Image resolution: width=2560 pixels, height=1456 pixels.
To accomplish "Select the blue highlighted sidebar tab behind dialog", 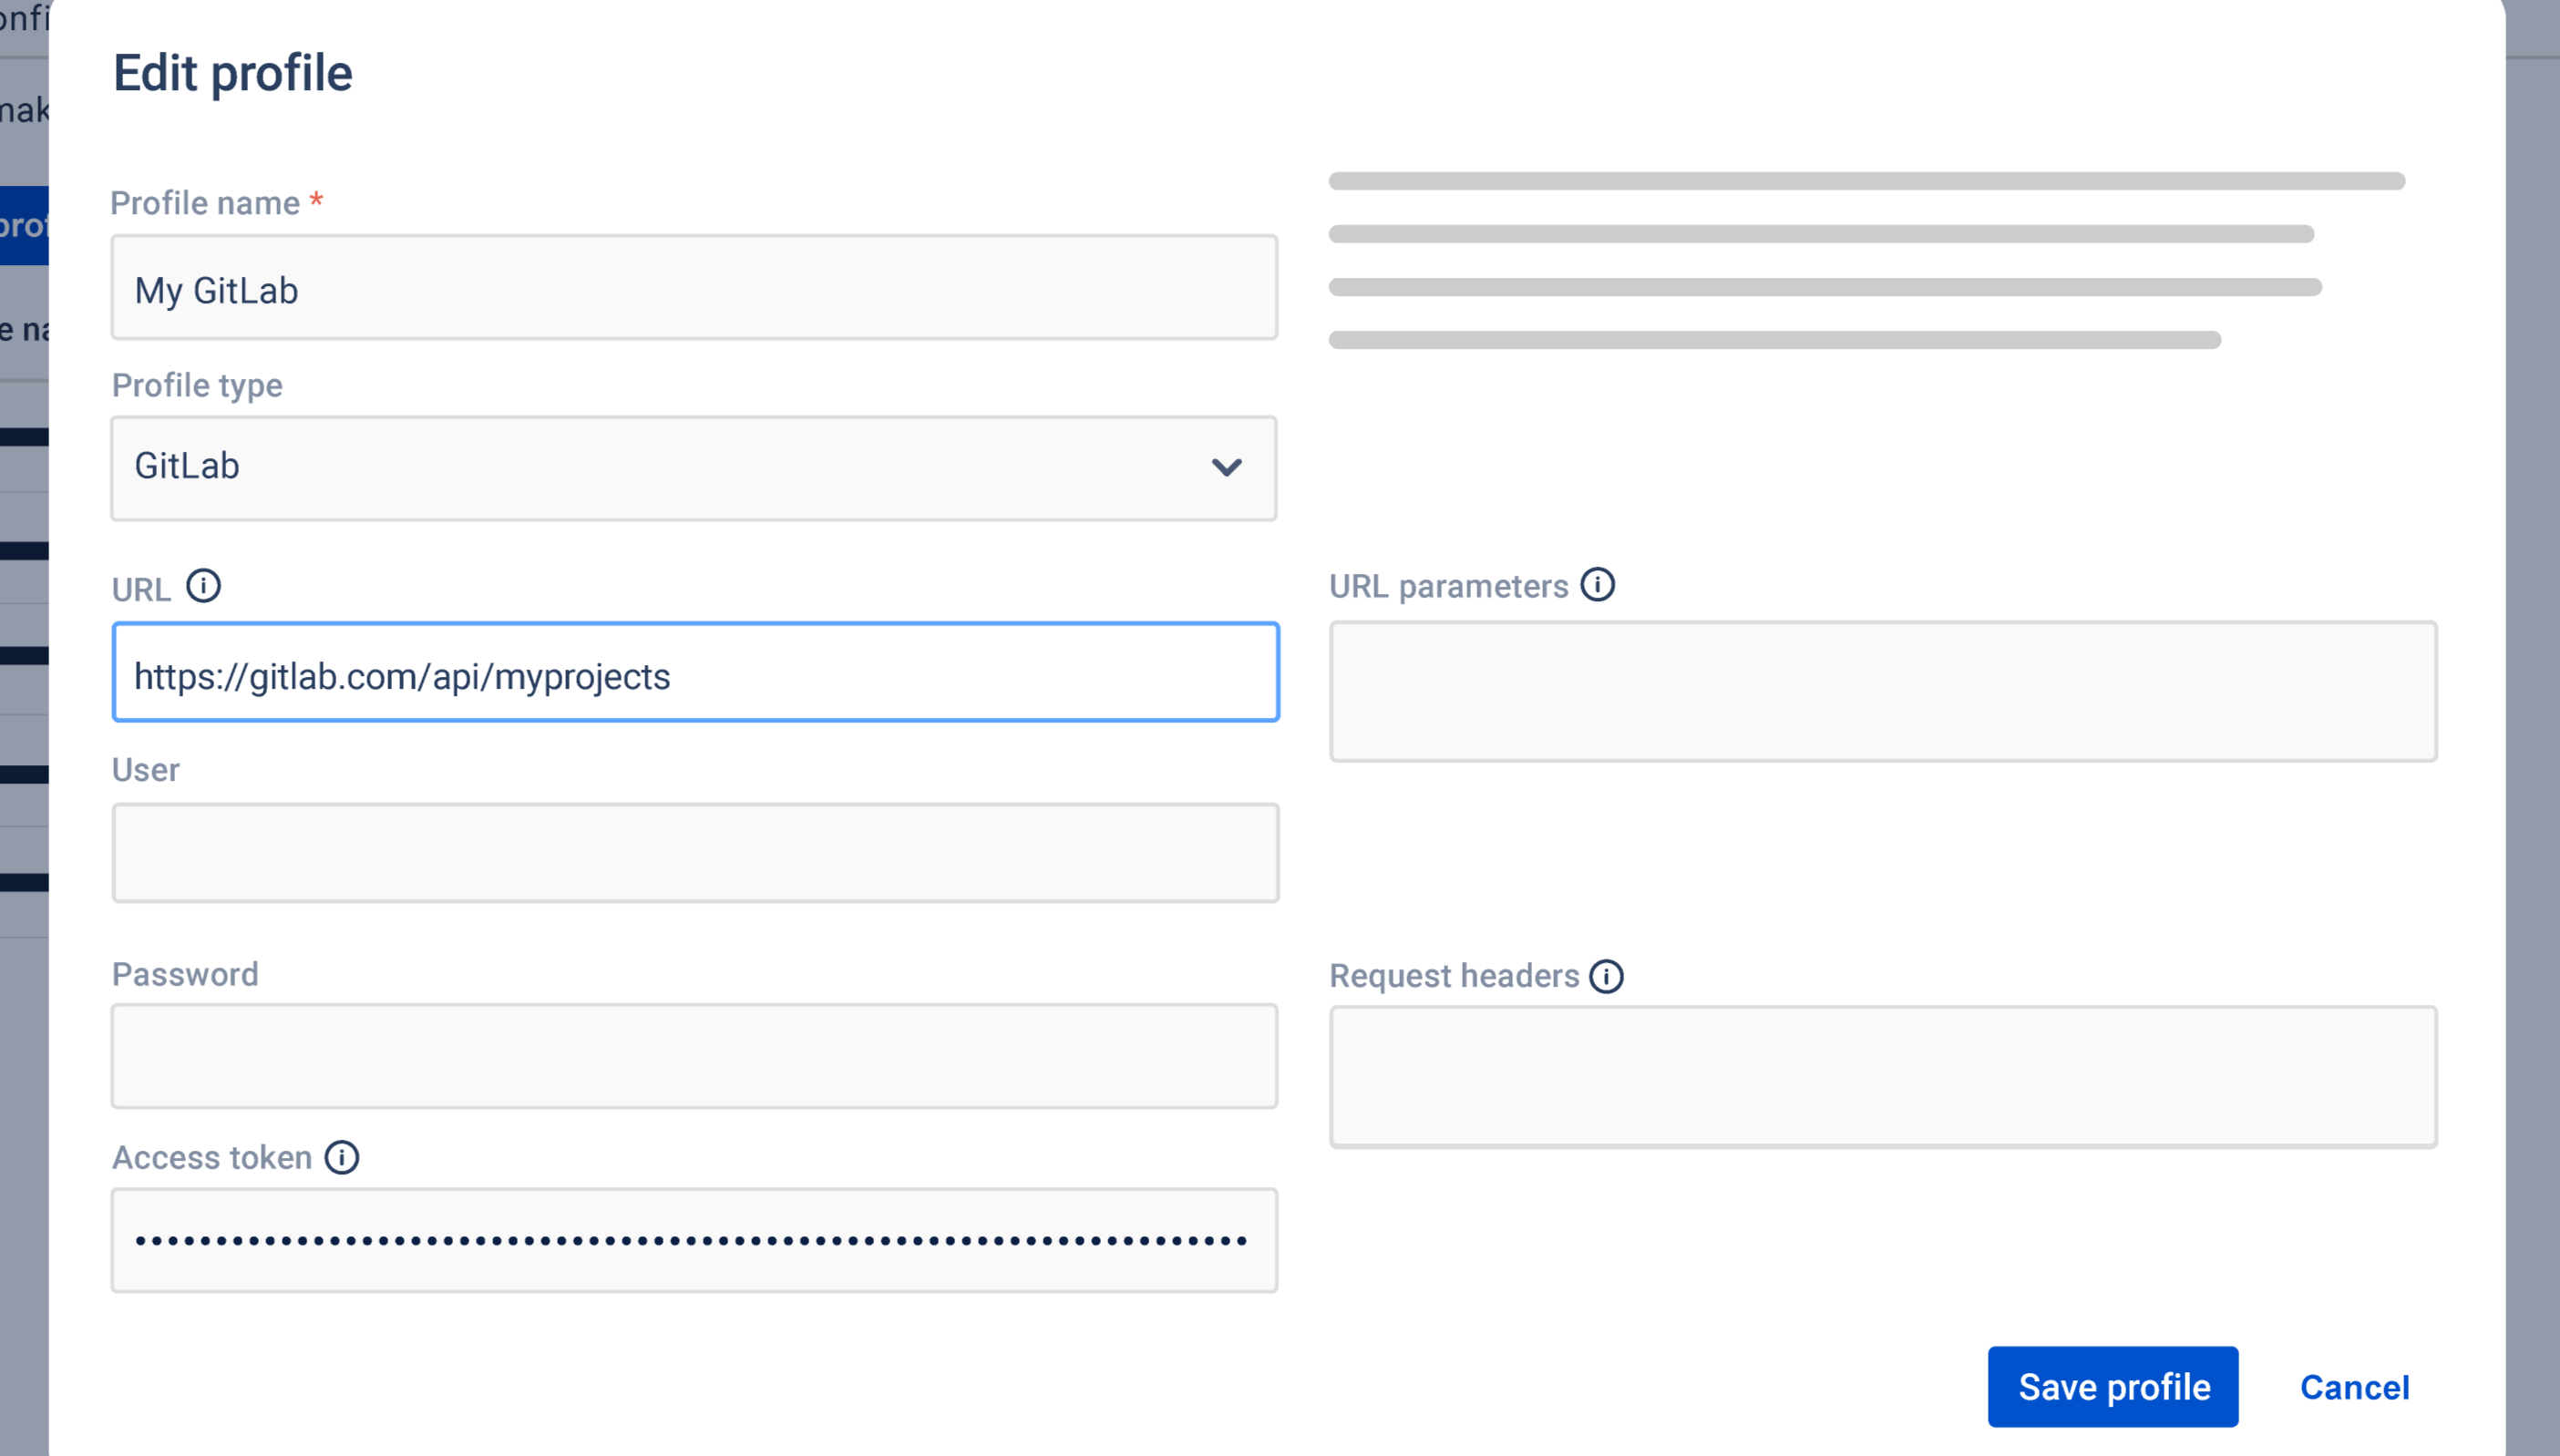I will (x=24, y=226).
